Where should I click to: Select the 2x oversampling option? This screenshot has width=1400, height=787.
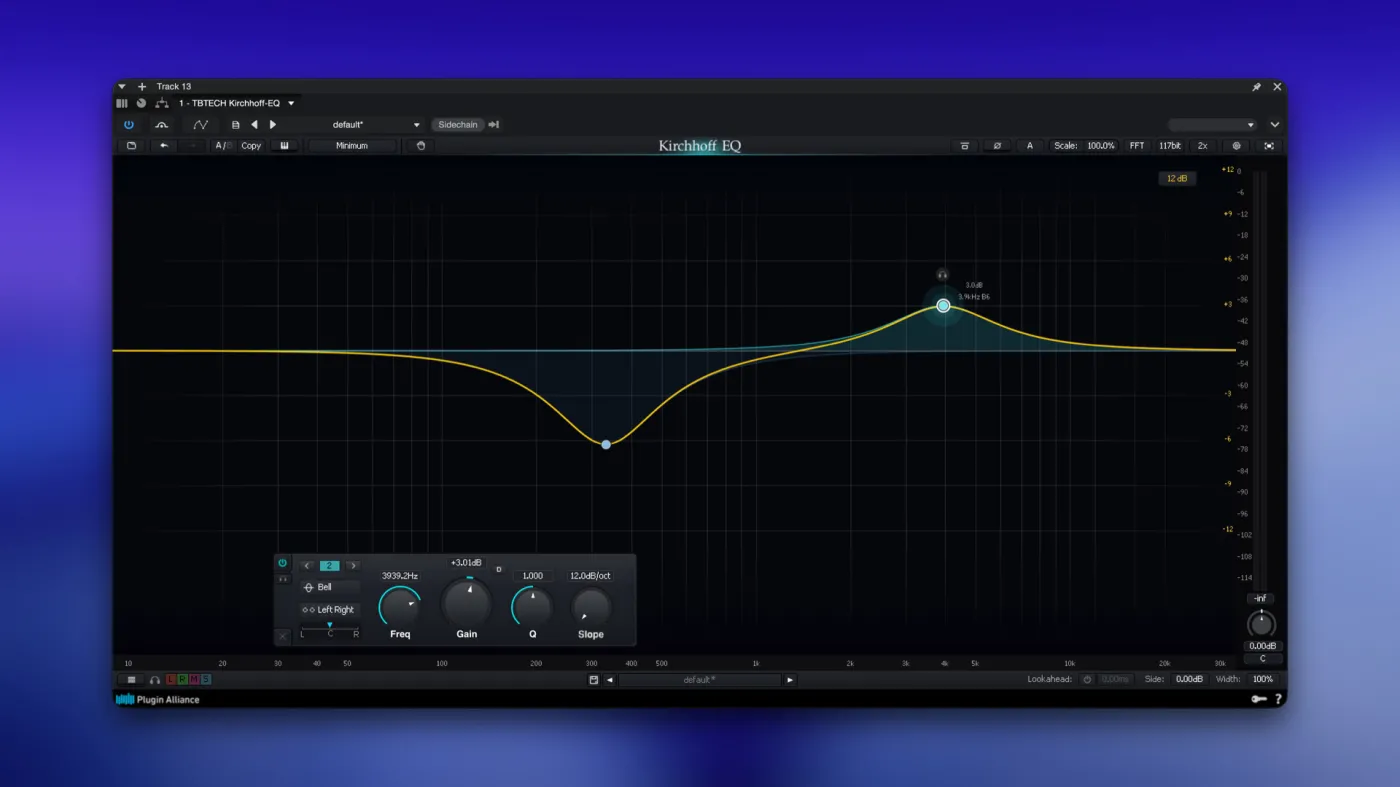click(x=1202, y=146)
